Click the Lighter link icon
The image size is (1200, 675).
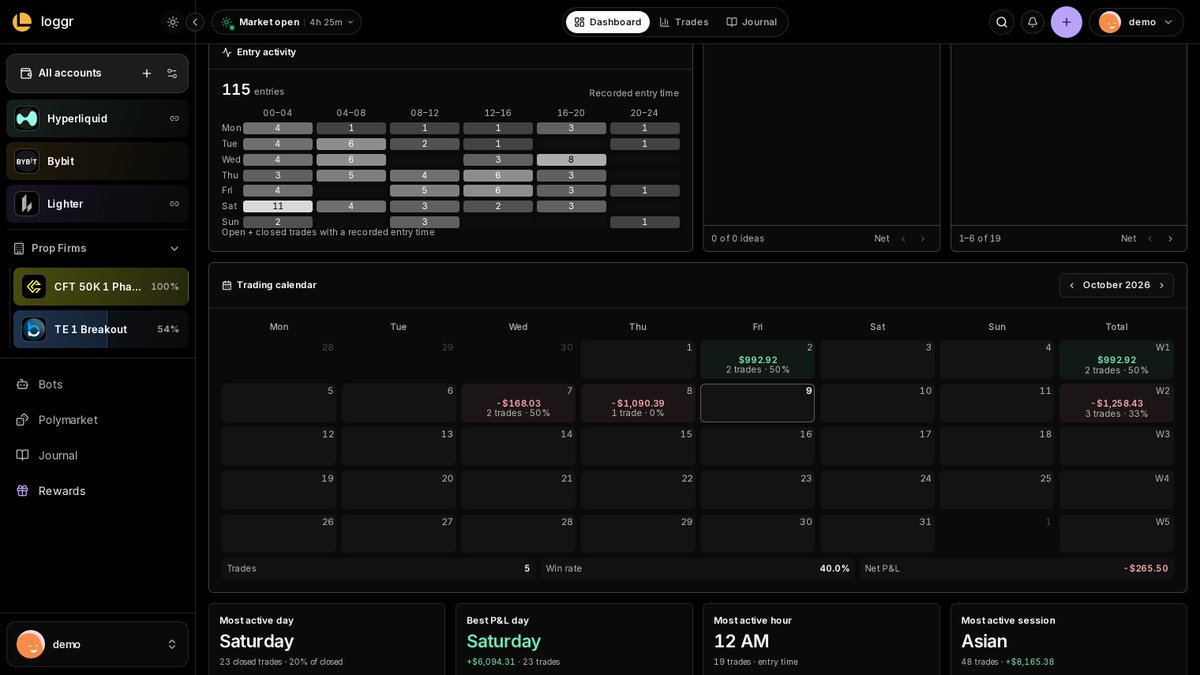pyautogui.click(x=174, y=204)
